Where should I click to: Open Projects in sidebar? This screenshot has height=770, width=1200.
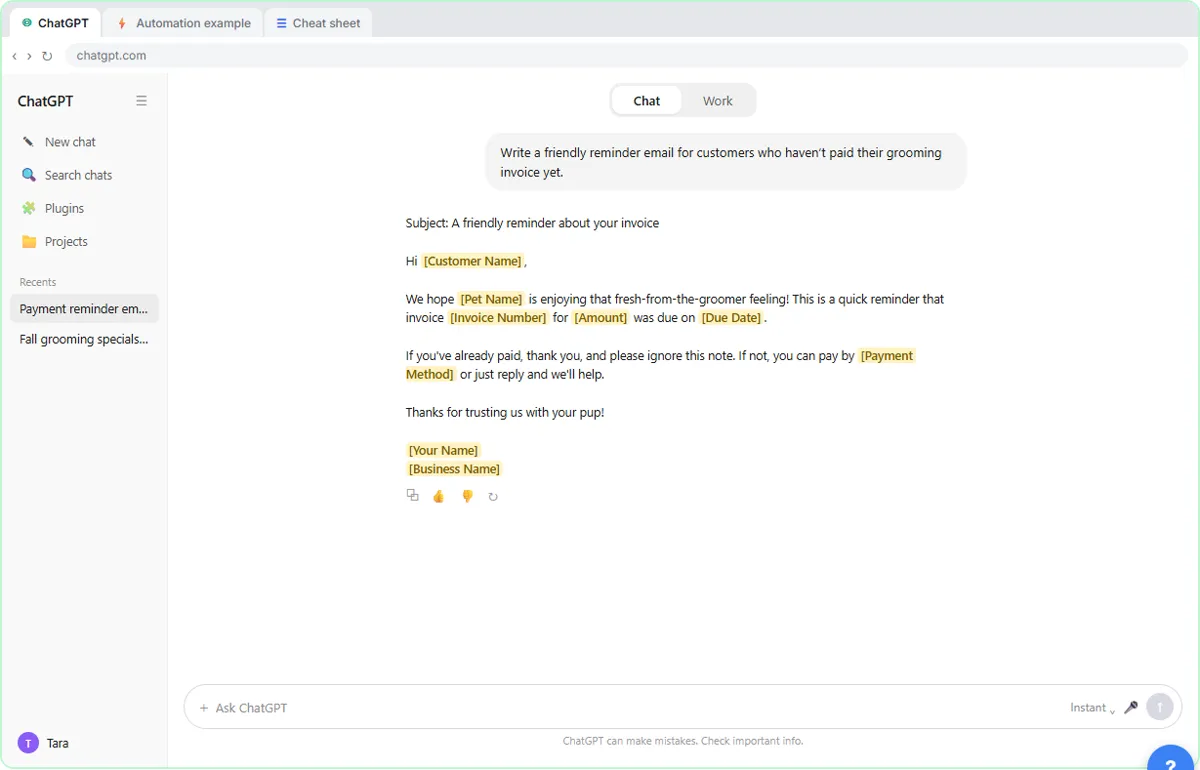pos(84,242)
